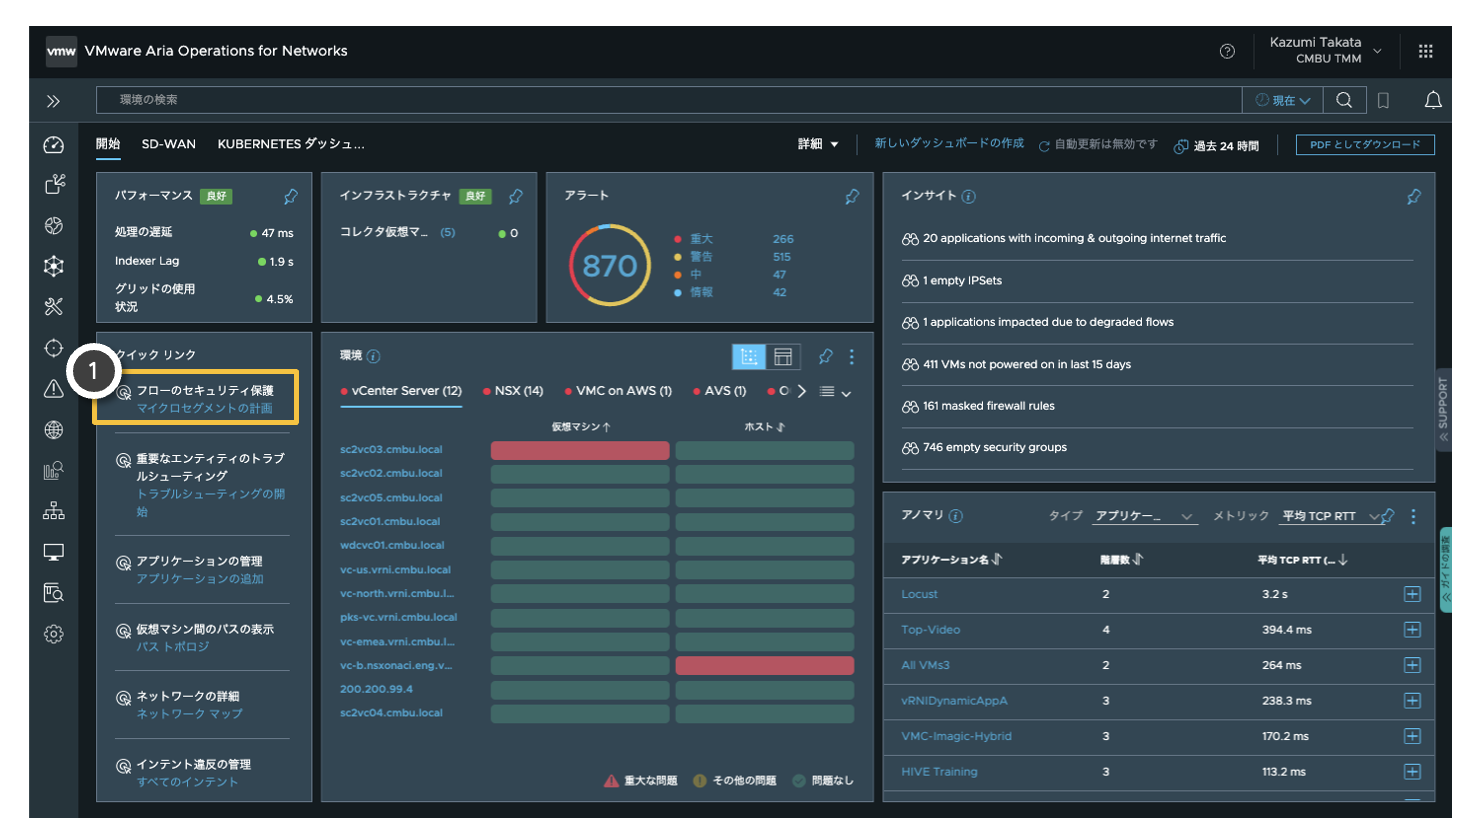The width and height of the screenshot is (1482, 840).
Task: Open the 現在 time dropdown
Action: [1283, 100]
